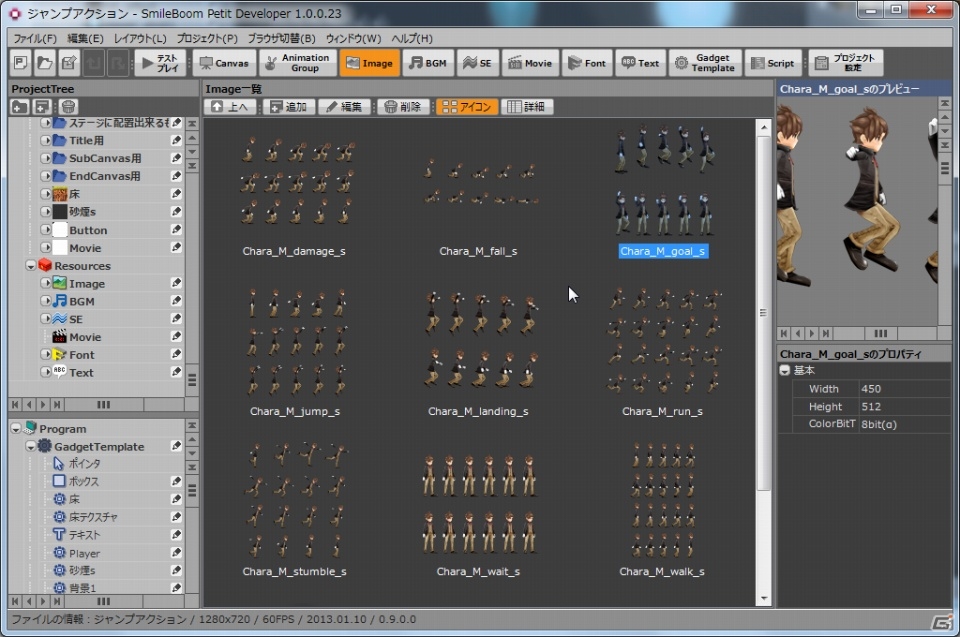Open the SE sound effects section
The height and width of the screenshot is (637, 960).
pyautogui.click(x=477, y=63)
